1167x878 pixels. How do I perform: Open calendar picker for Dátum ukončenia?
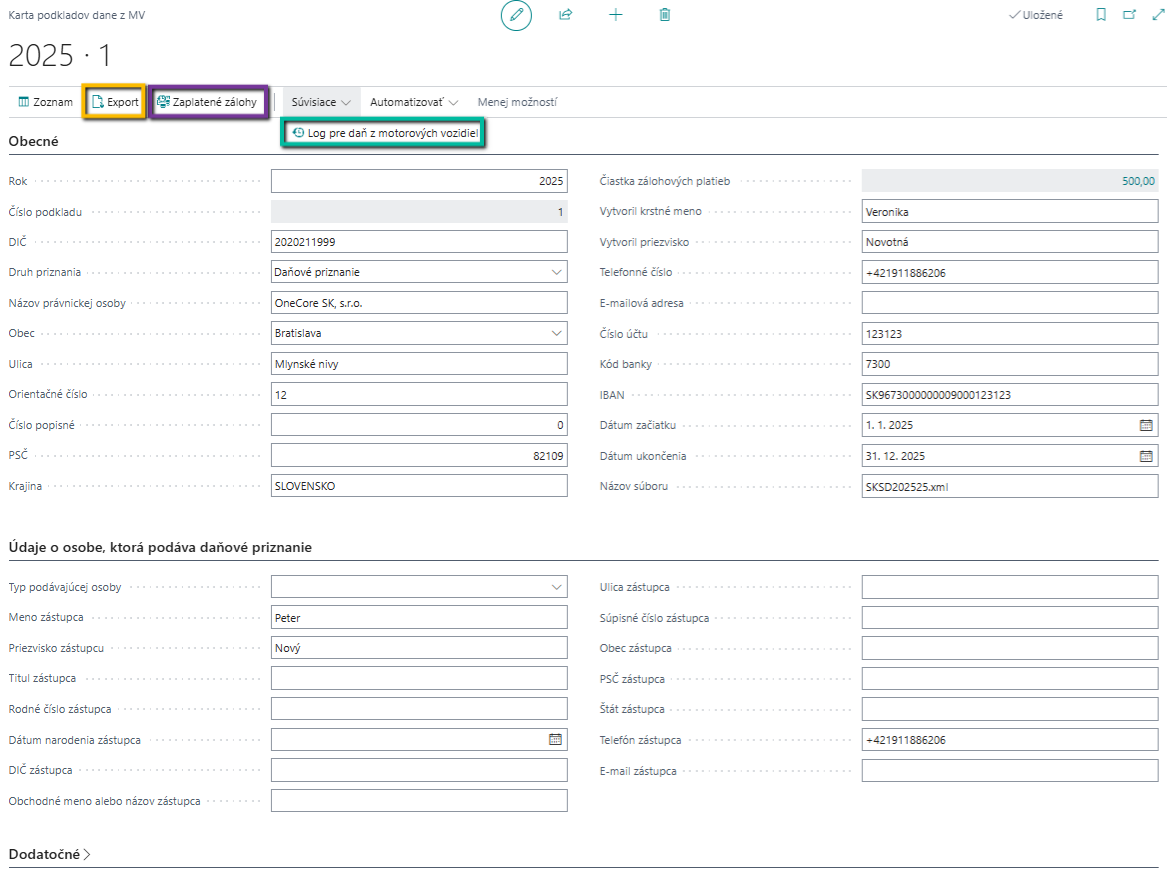click(x=1146, y=456)
